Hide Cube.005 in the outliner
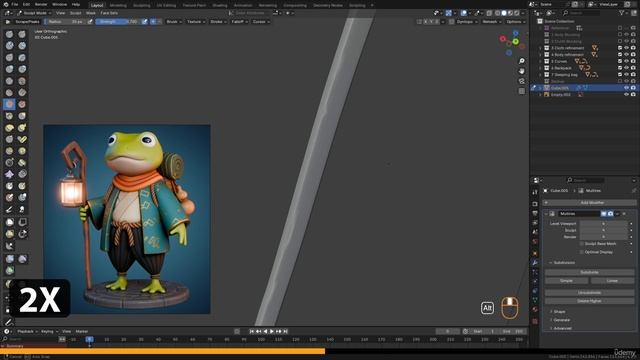Screen dimensions: 640x360 point(627,88)
